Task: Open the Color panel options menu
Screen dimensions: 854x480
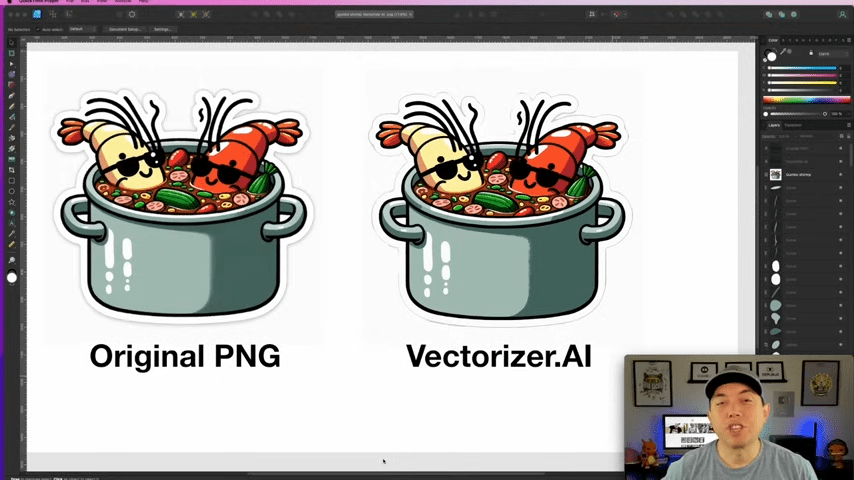Action: [849, 40]
